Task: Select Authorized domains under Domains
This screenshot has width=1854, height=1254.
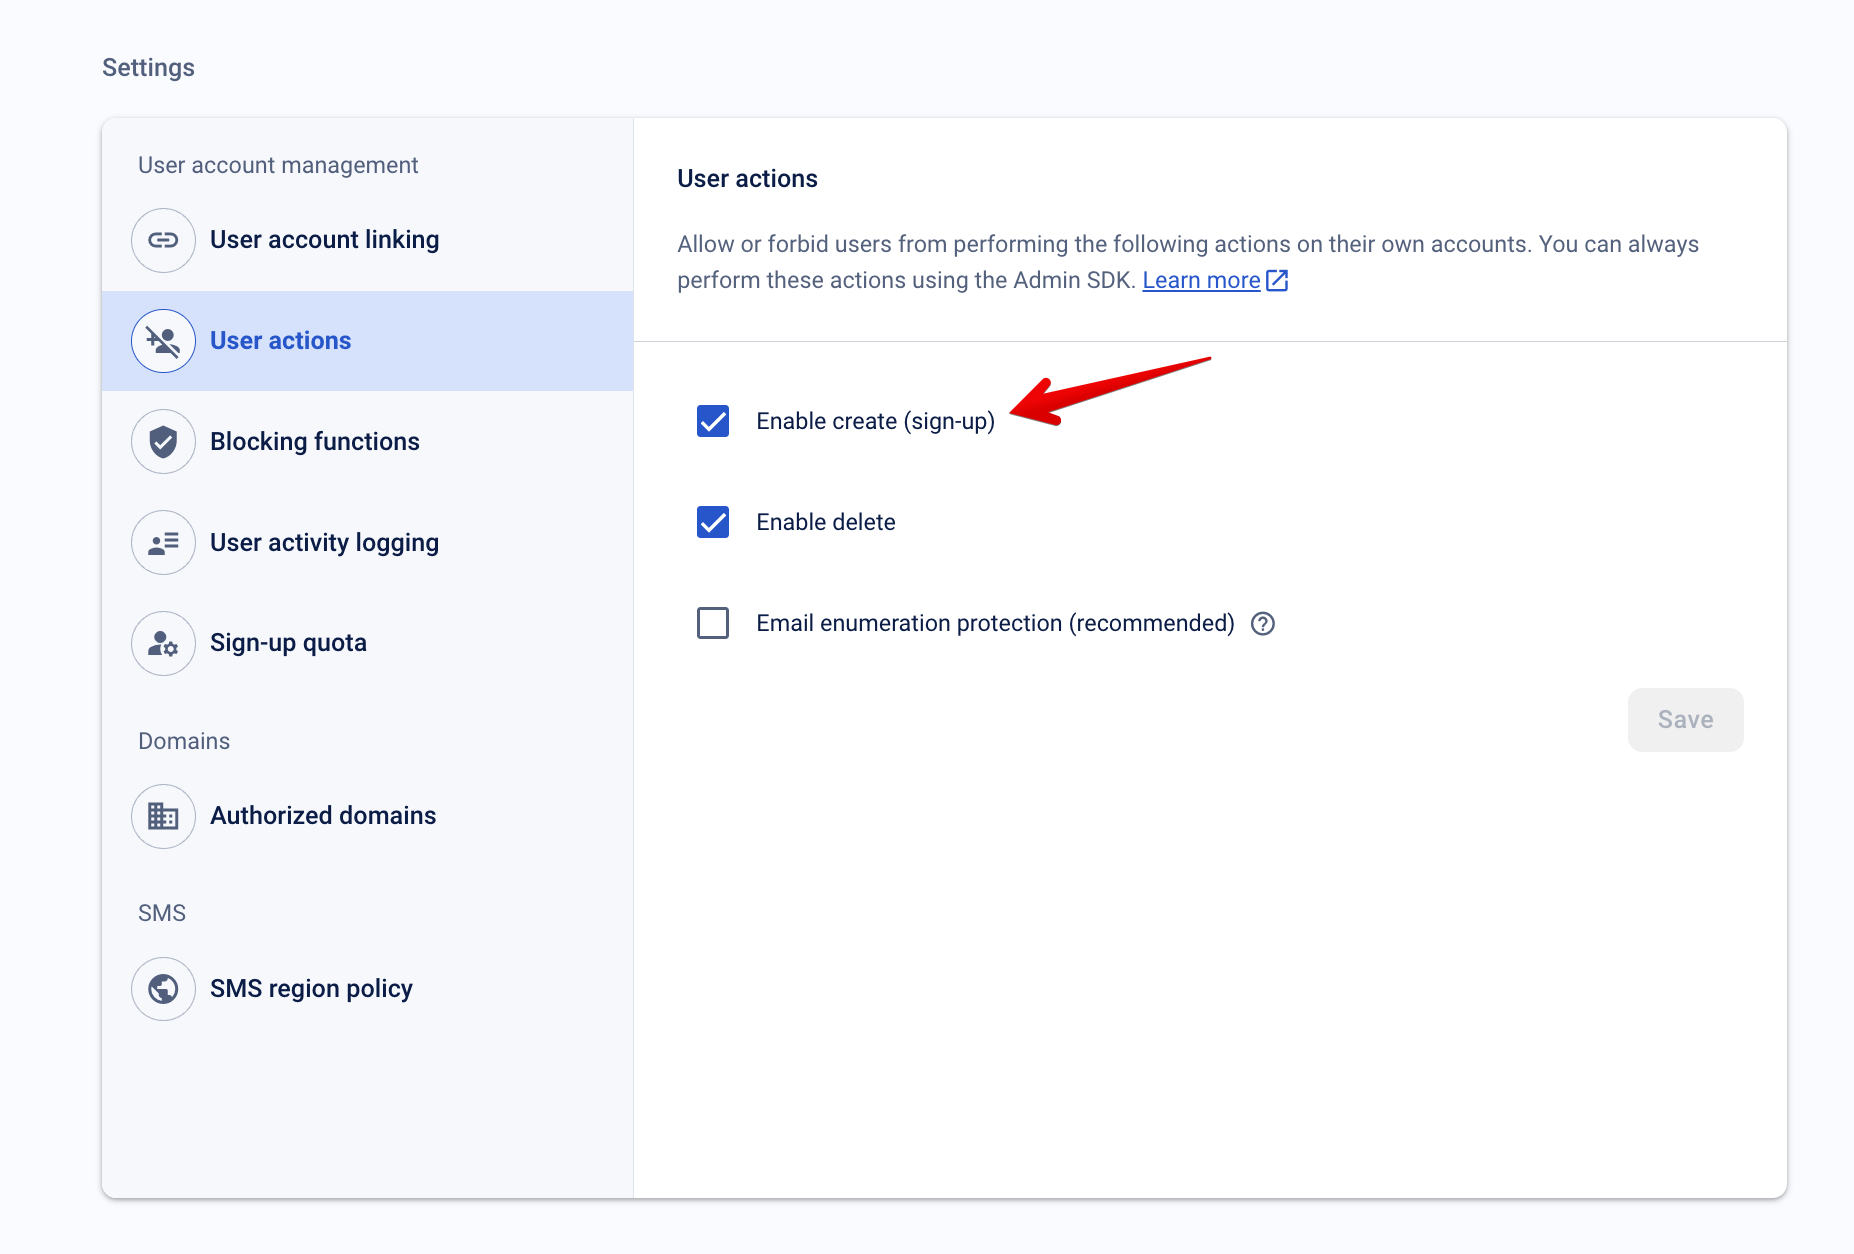Action: point(322,815)
